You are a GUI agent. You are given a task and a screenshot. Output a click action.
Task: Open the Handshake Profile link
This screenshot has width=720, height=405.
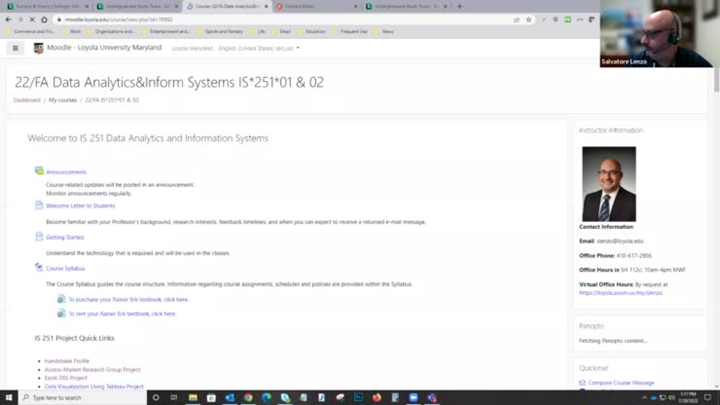click(67, 361)
